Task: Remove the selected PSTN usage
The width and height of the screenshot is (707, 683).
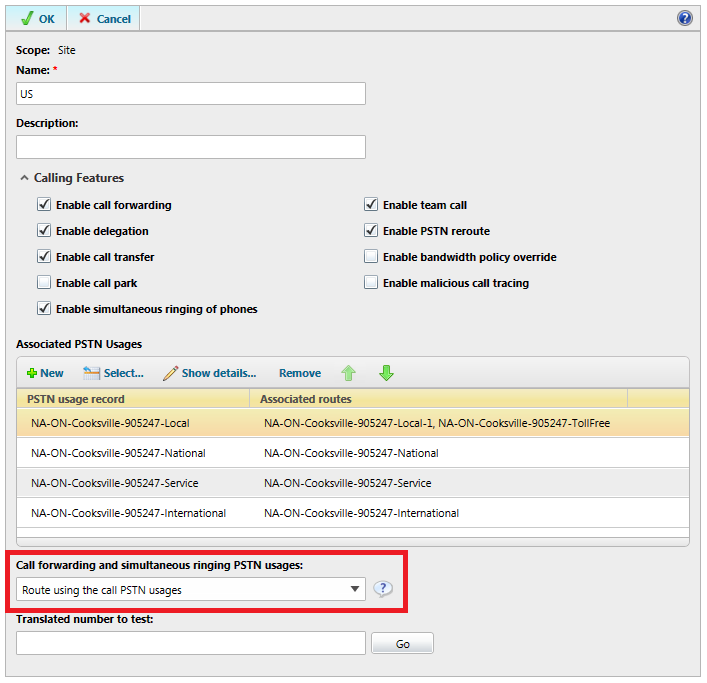Action: 300,373
